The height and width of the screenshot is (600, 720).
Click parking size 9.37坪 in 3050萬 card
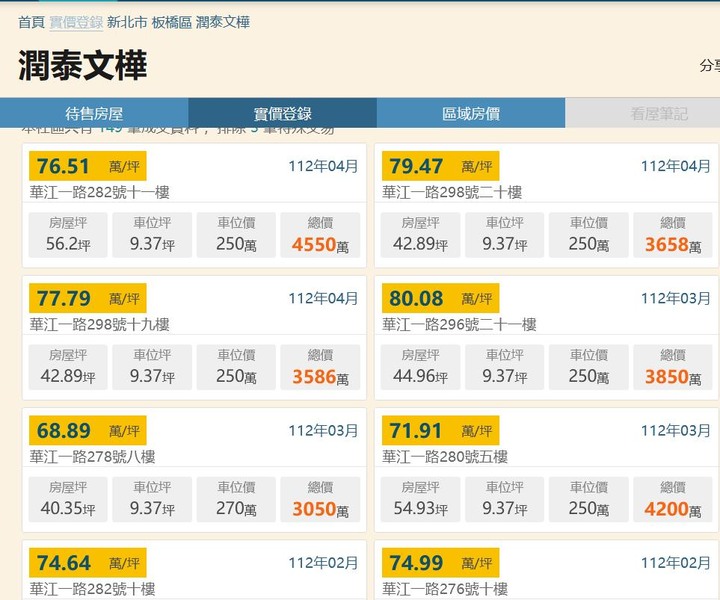pyautogui.click(x=152, y=508)
